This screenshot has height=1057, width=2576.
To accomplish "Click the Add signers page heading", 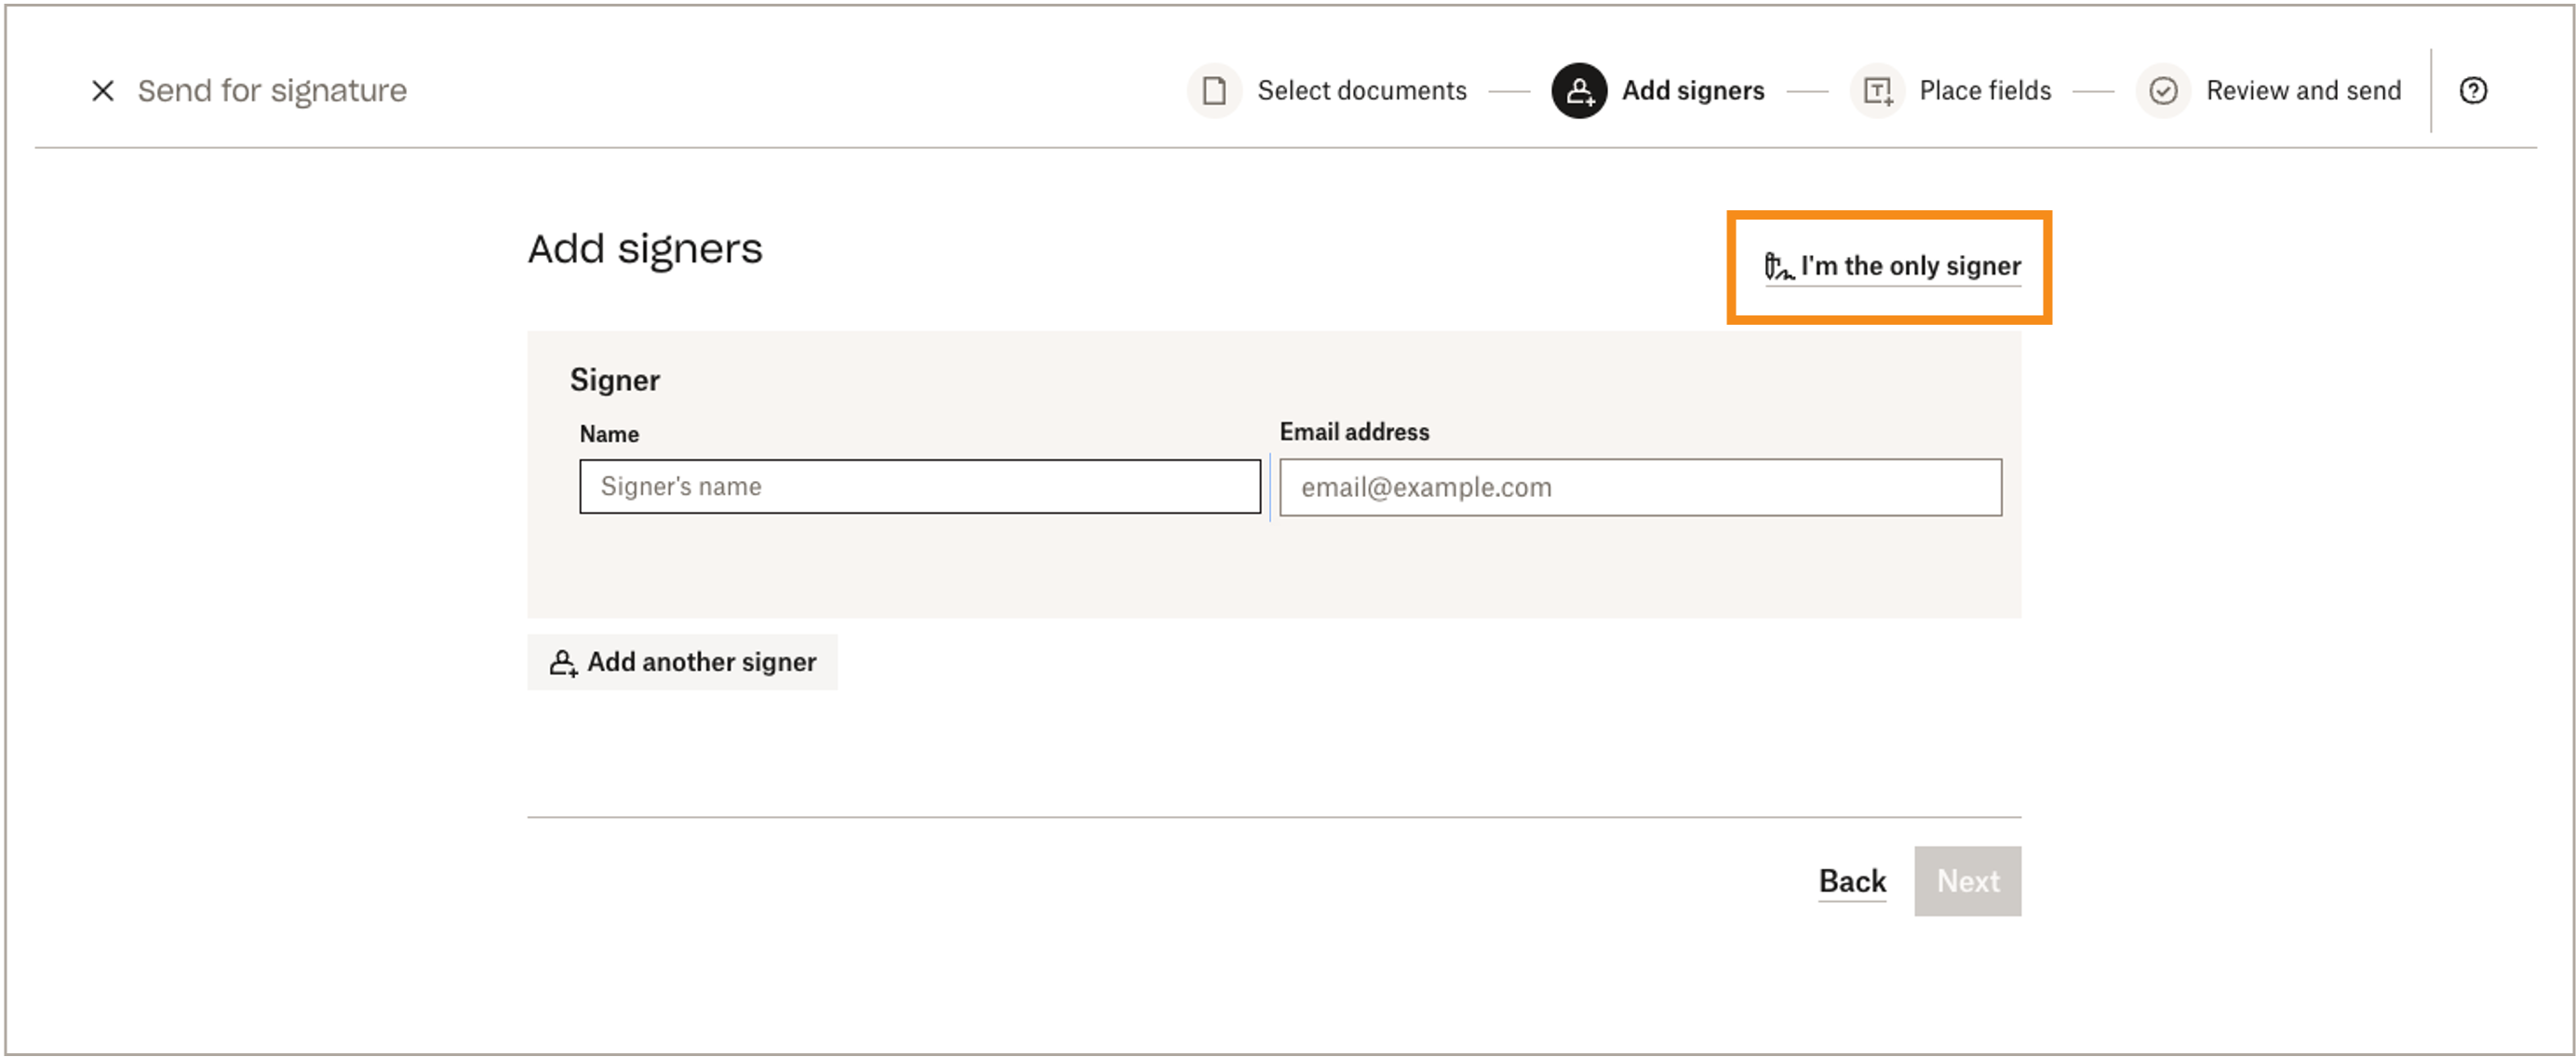I will pos(645,249).
